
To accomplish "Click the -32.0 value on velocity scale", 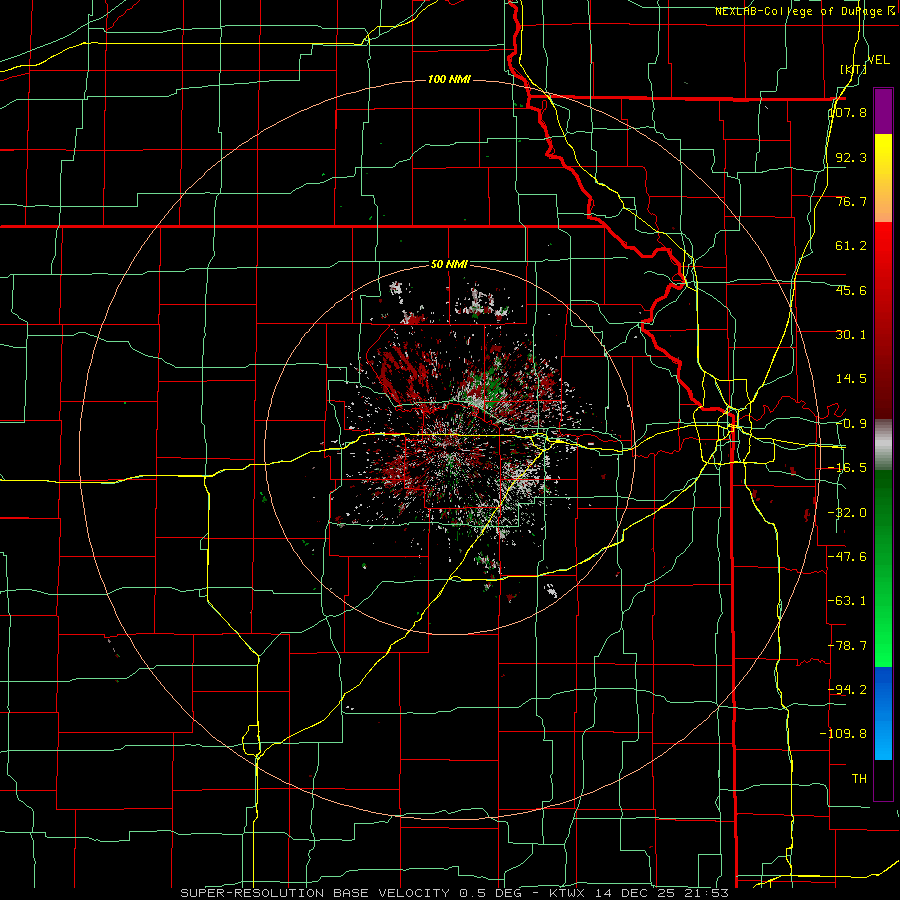I will [x=848, y=513].
